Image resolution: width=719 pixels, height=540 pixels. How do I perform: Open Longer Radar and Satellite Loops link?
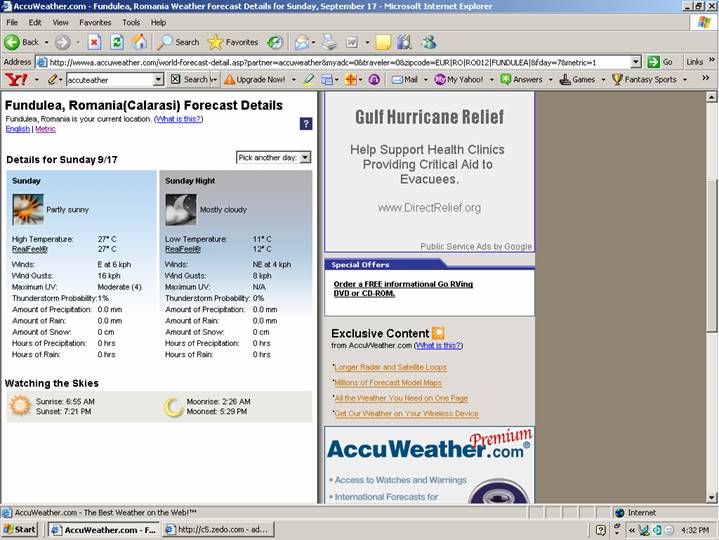point(390,367)
